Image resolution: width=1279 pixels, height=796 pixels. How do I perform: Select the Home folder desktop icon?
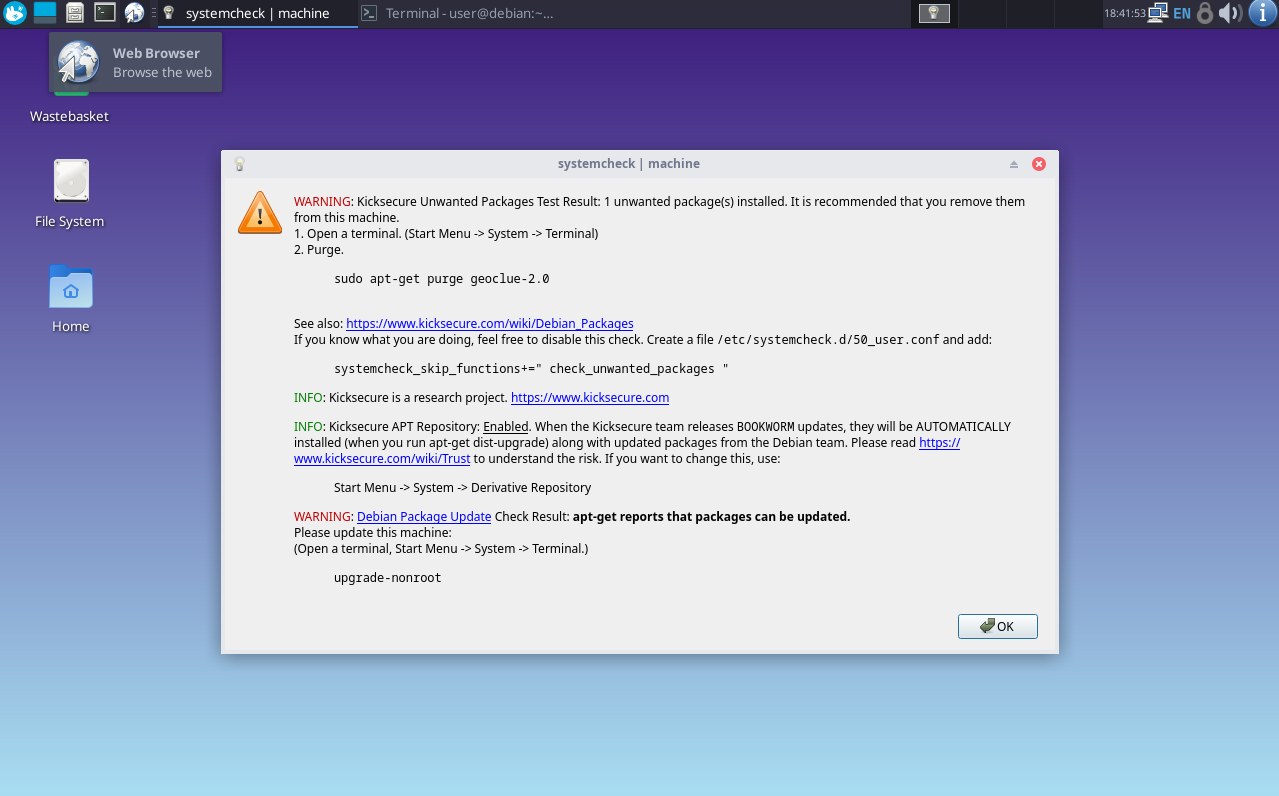point(71,299)
